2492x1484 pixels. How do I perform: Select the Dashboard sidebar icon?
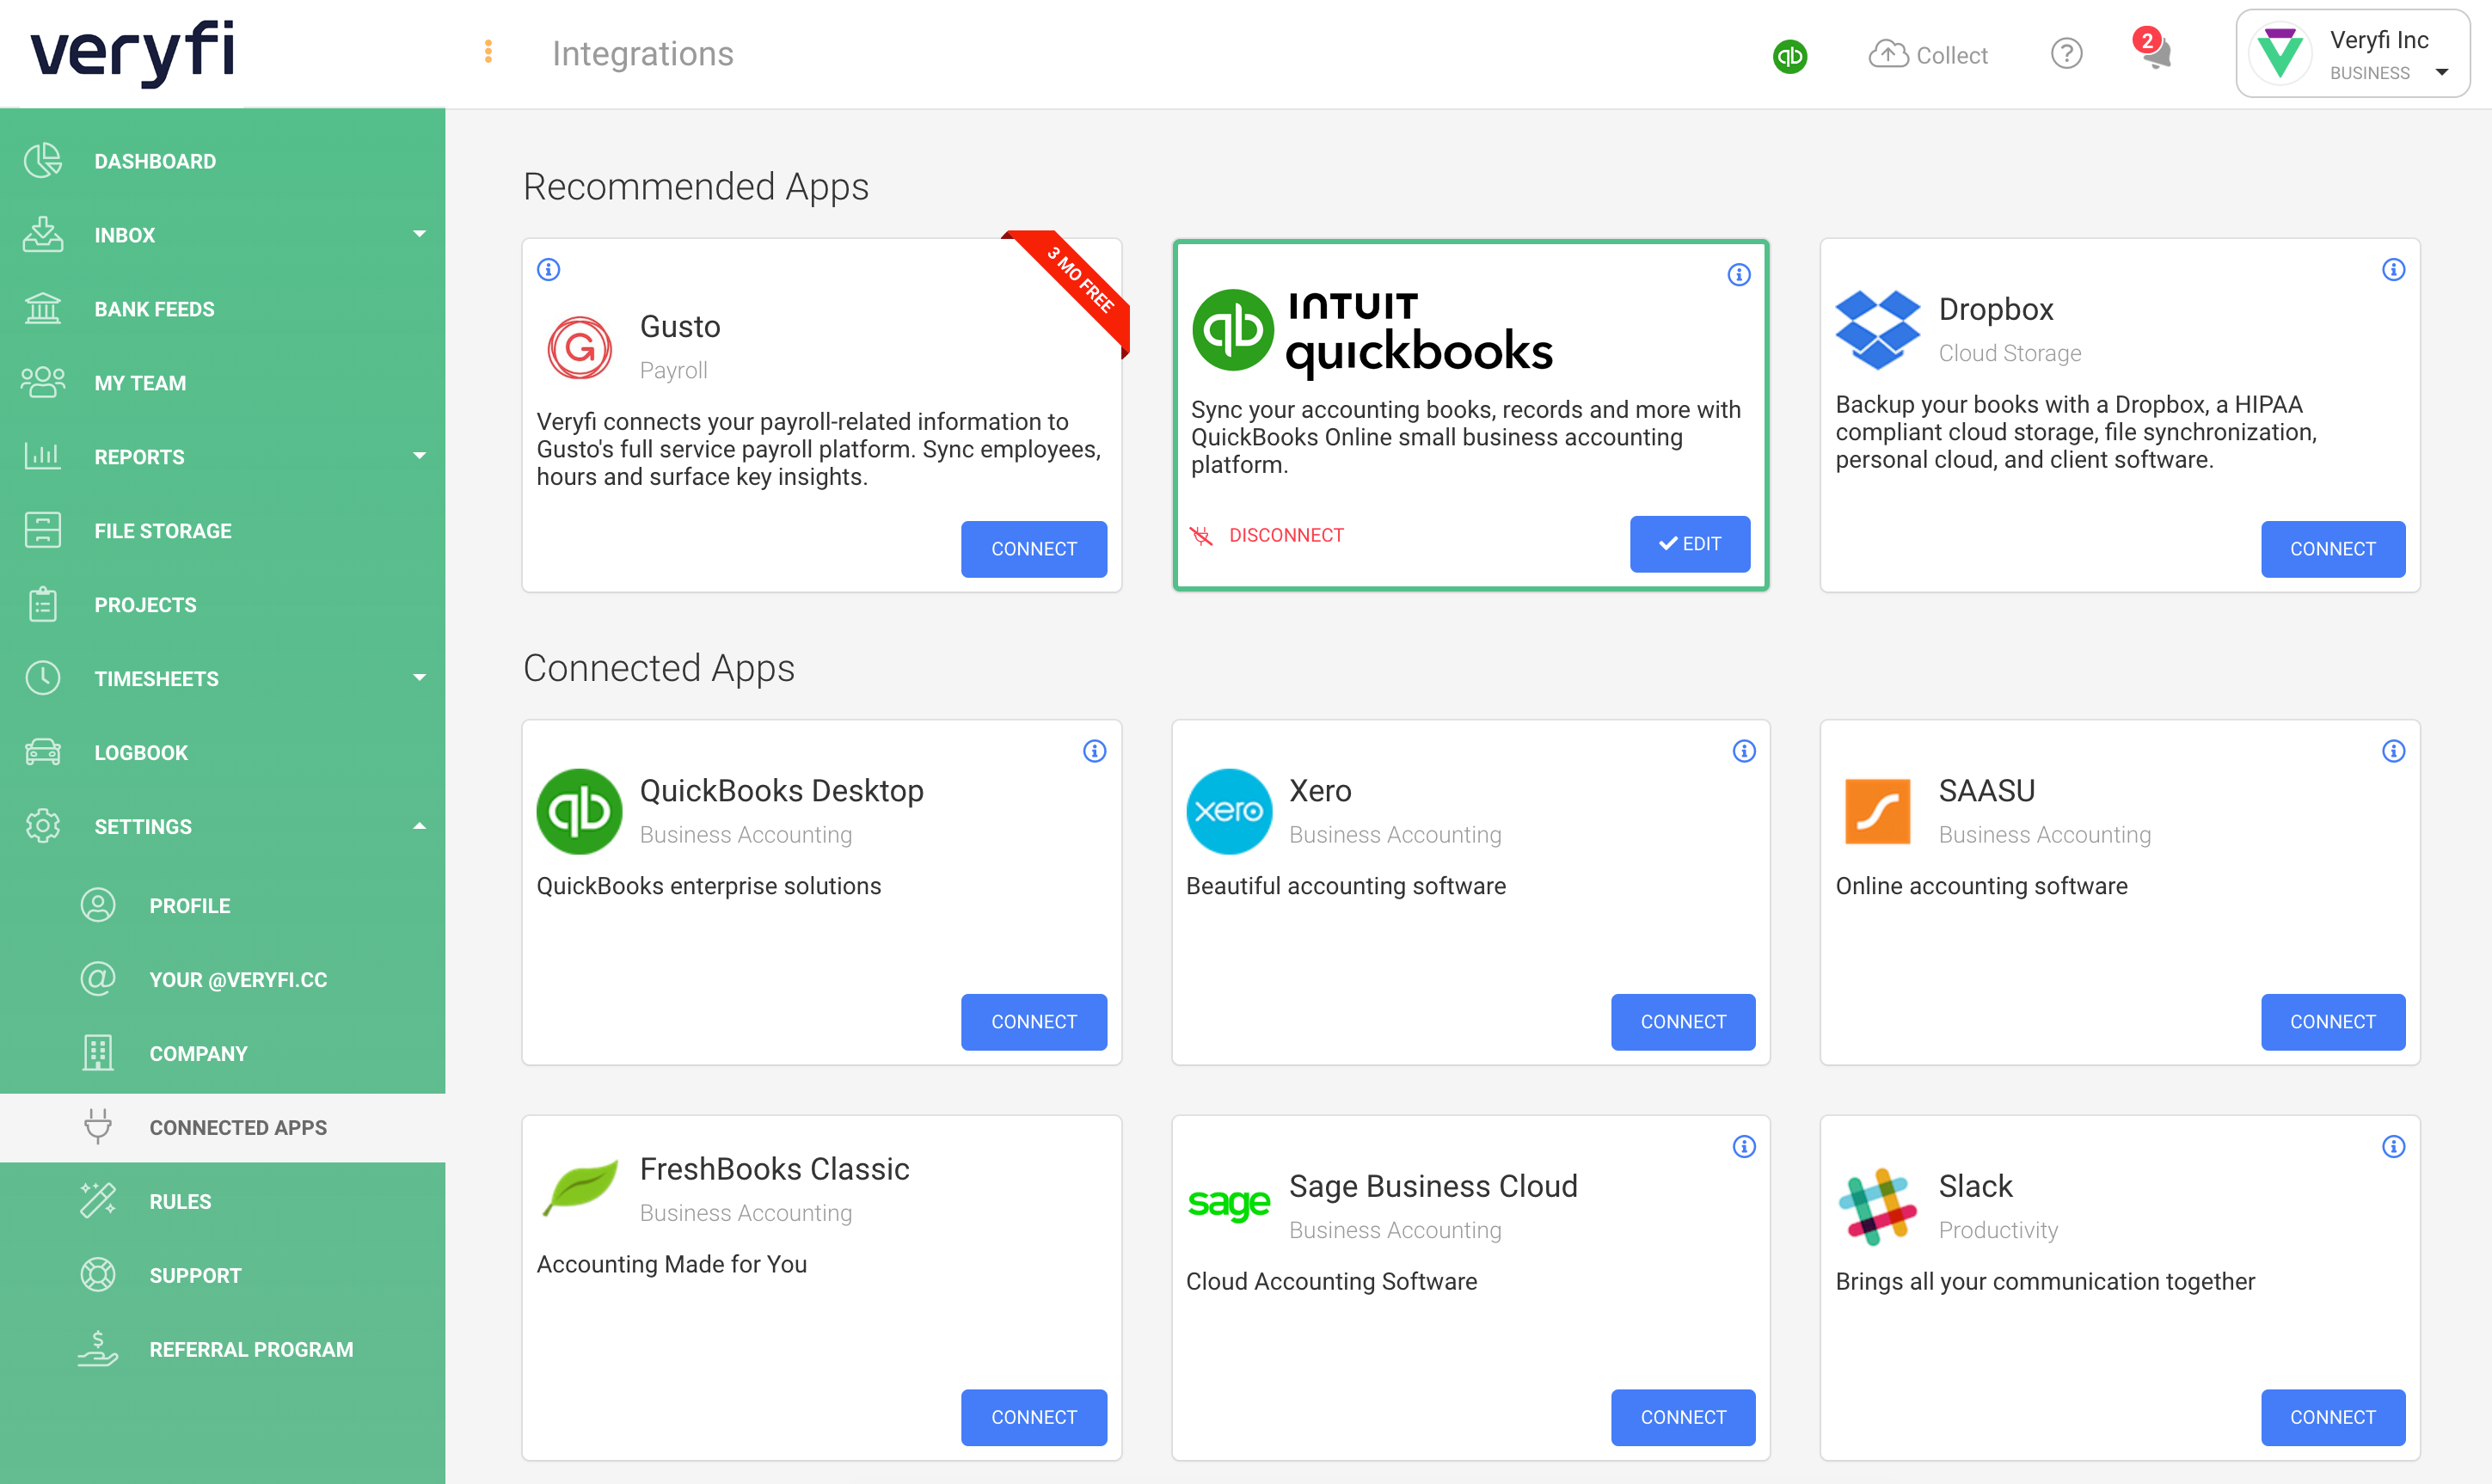[x=42, y=160]
